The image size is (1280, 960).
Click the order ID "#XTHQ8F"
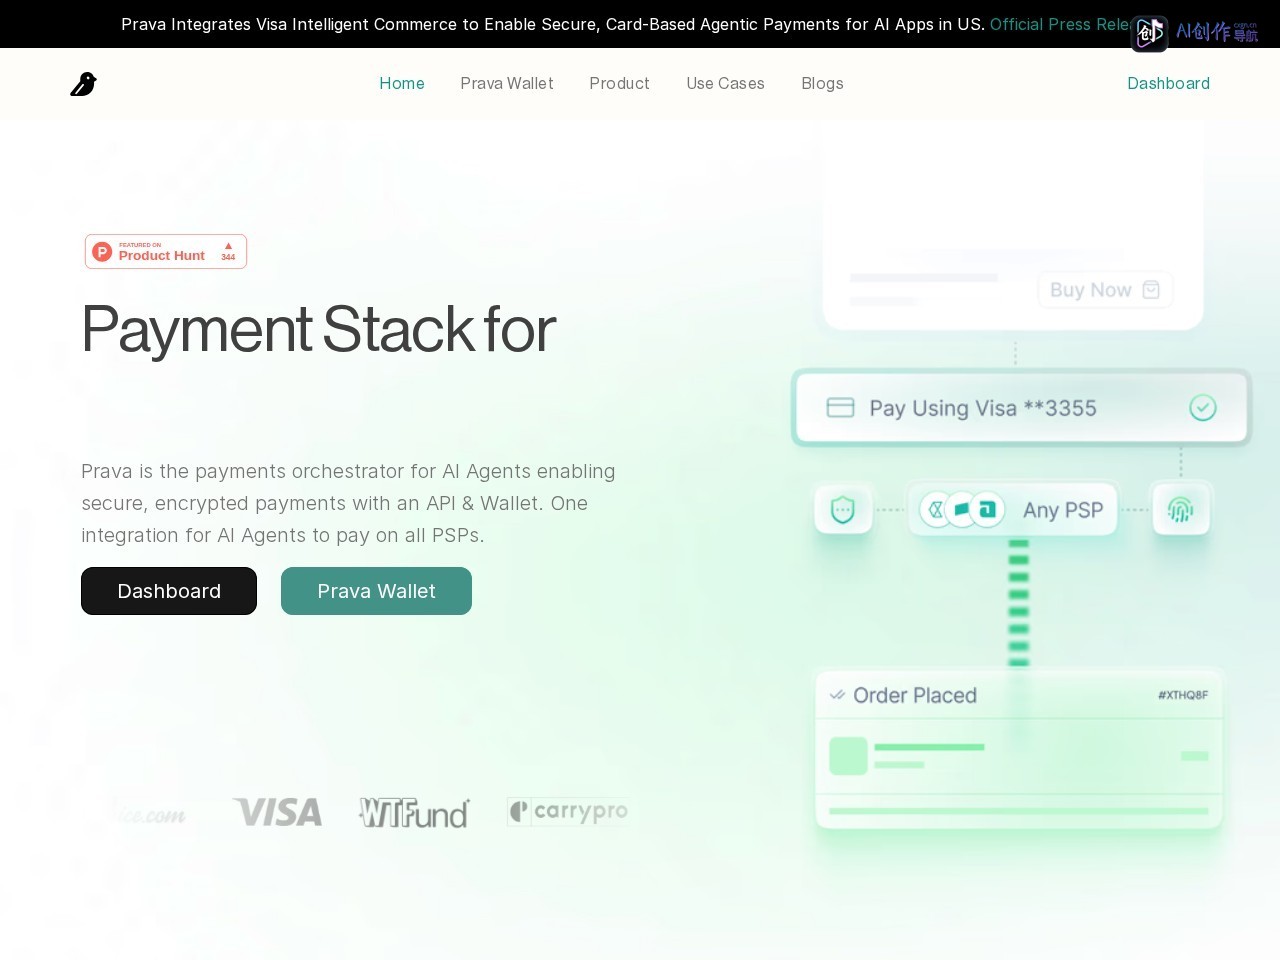pyautogui.click(x=1183, y=695)
